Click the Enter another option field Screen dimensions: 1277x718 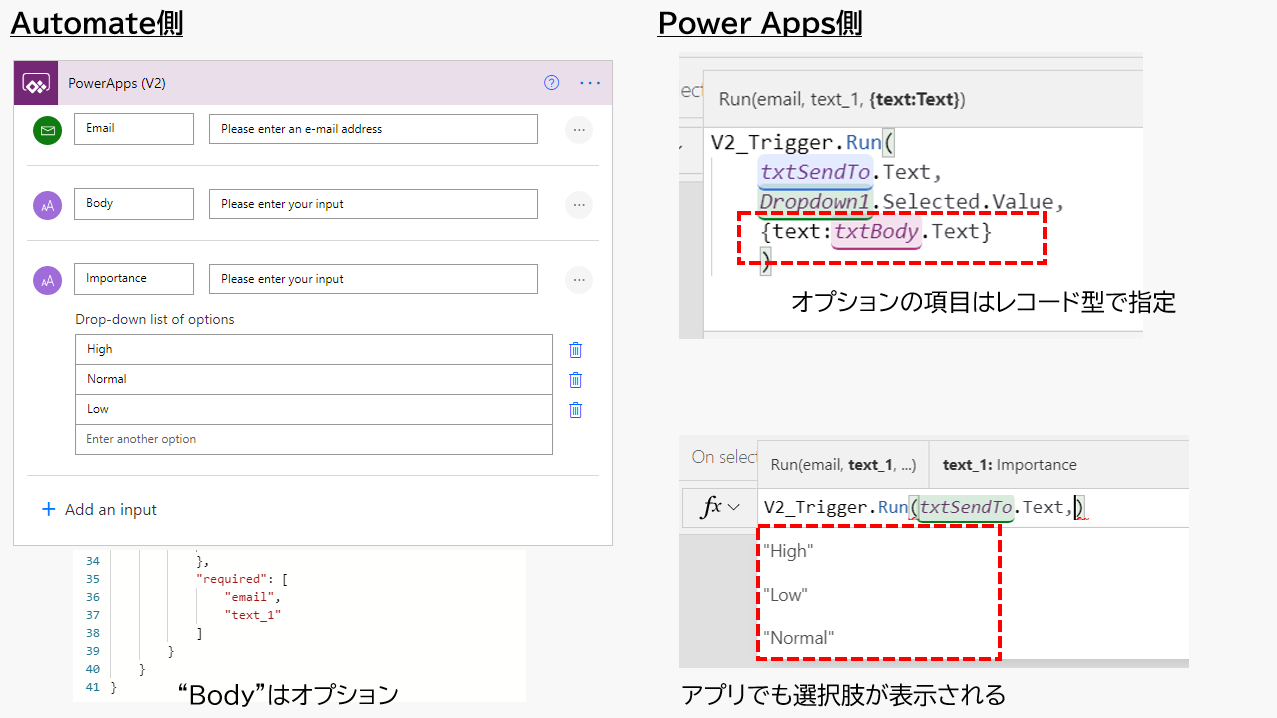click(314, 439)
